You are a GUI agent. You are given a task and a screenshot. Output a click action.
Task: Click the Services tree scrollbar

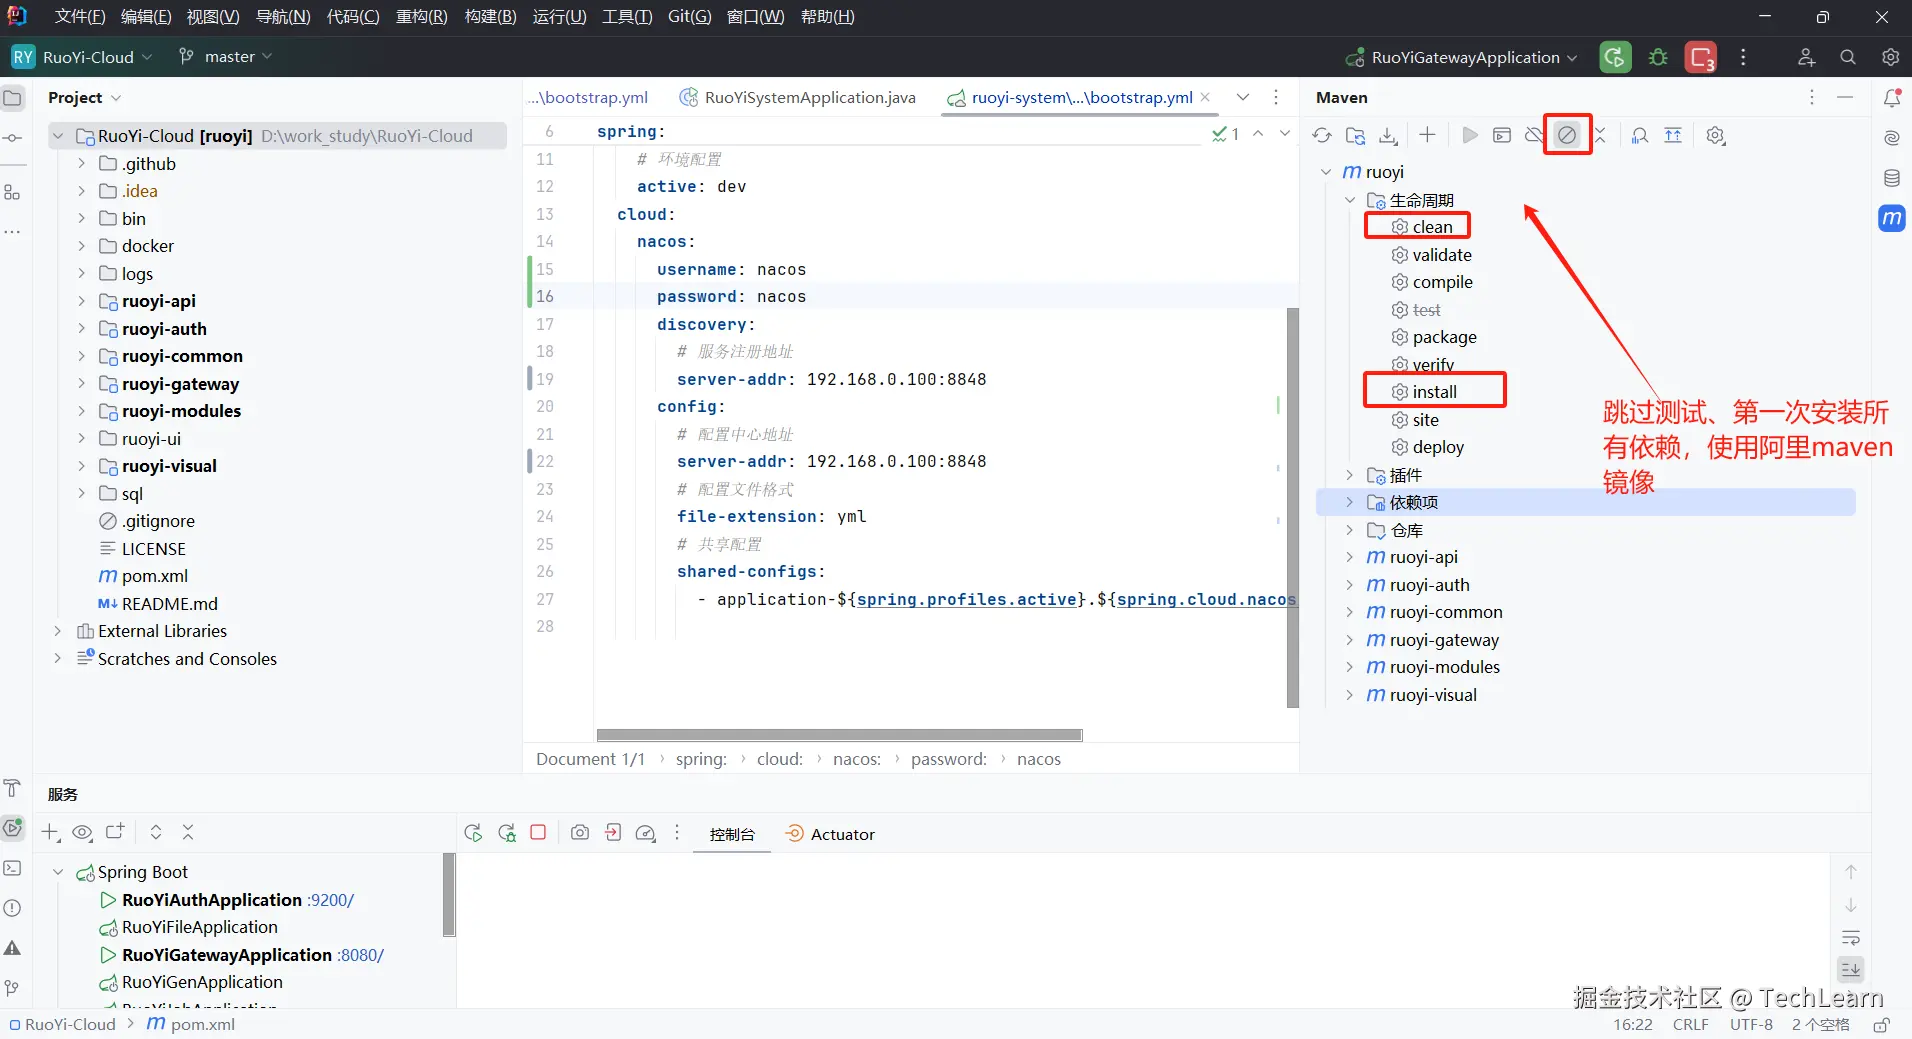pos(449,895)
